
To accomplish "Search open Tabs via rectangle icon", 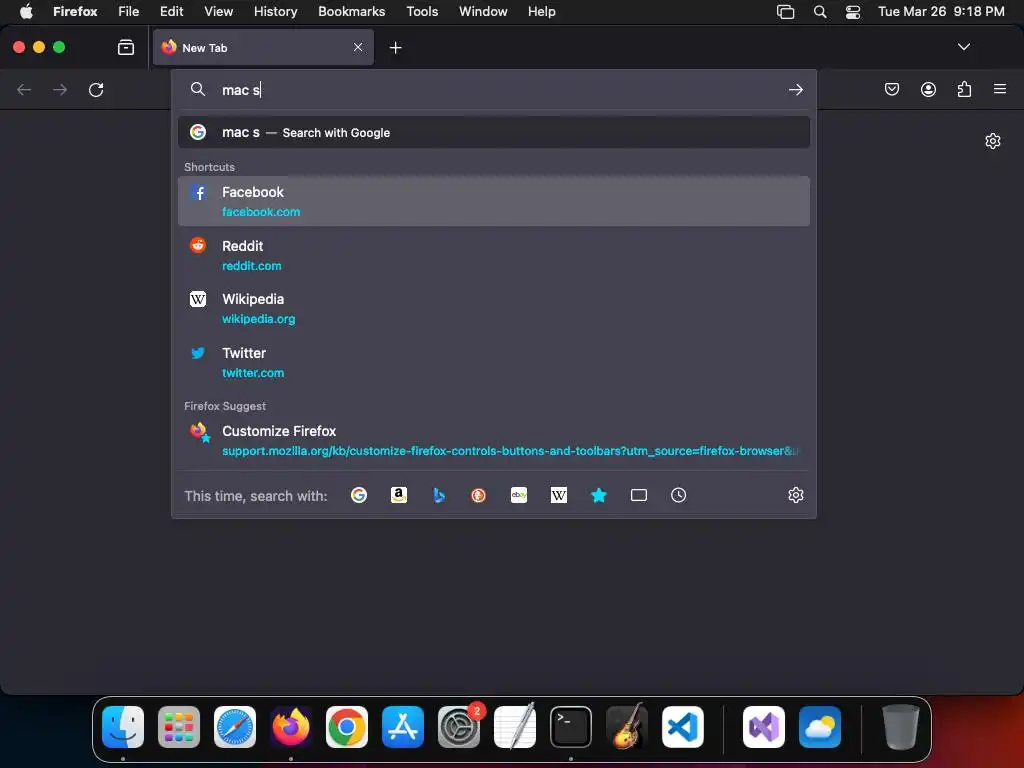I will pos(639,495).
